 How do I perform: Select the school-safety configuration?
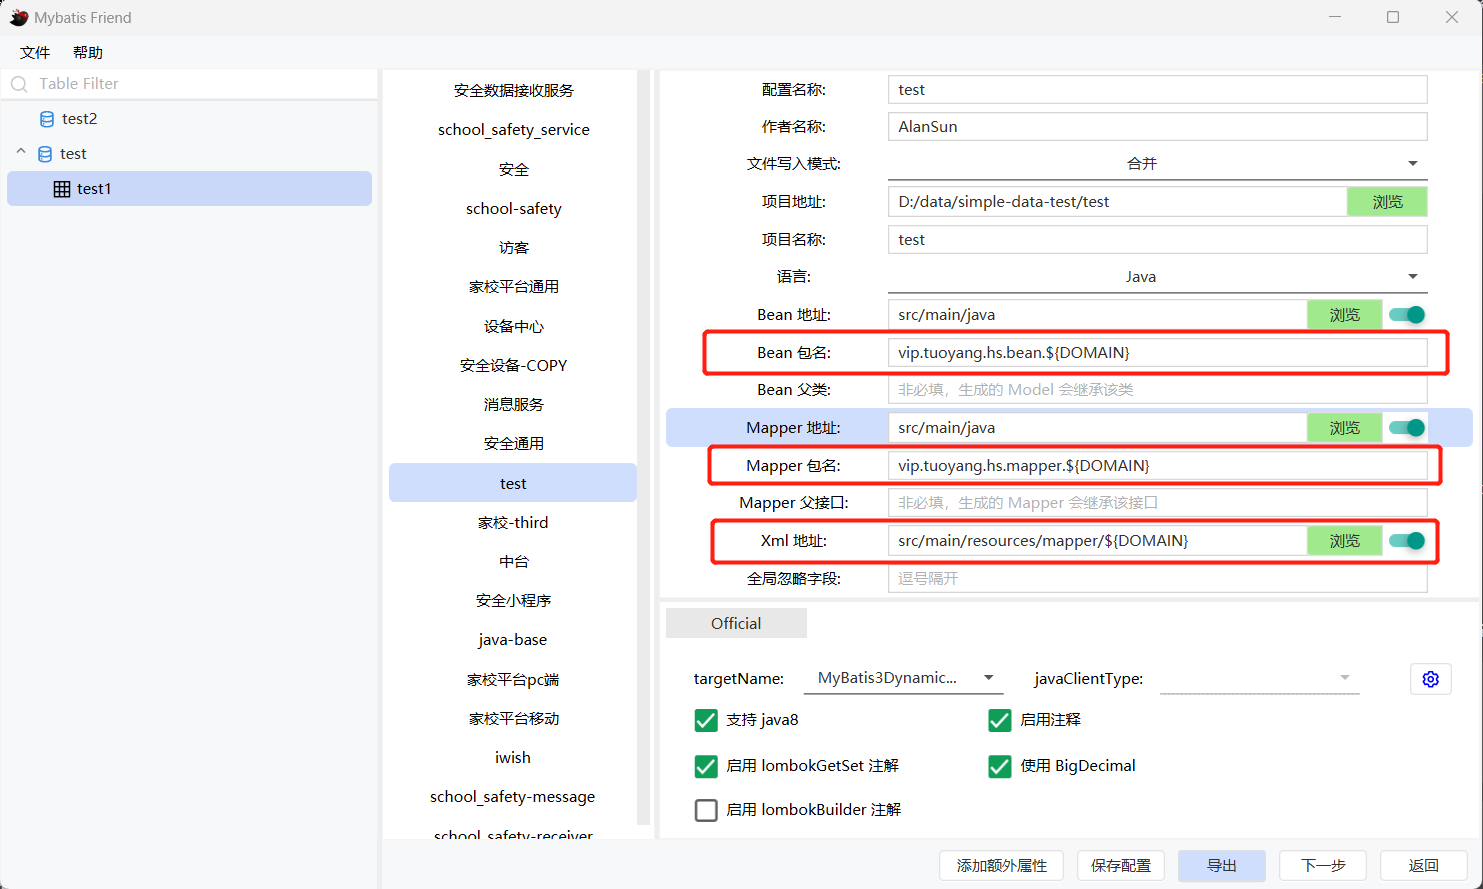513,209
